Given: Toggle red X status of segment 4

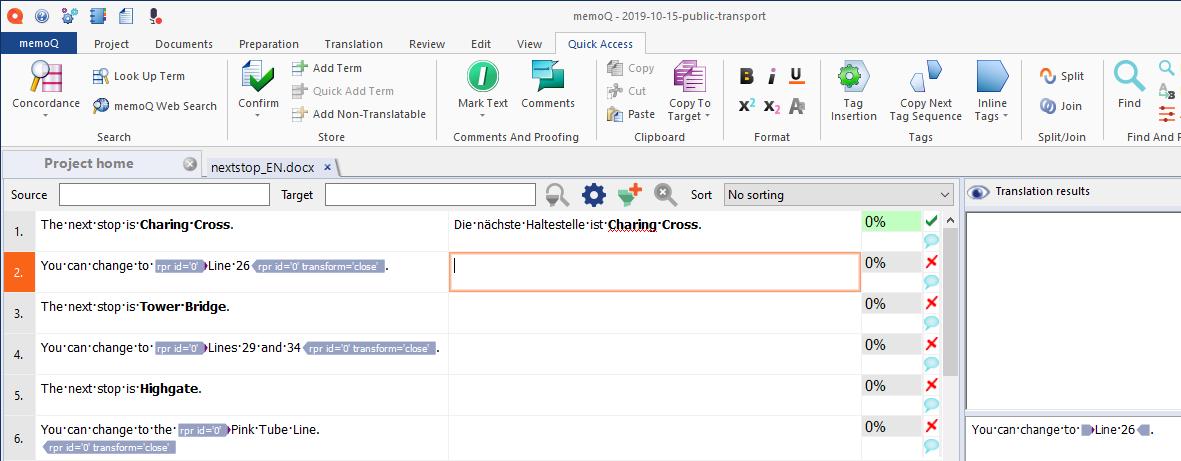Looking at the screenshot, I should coord(931,343).
